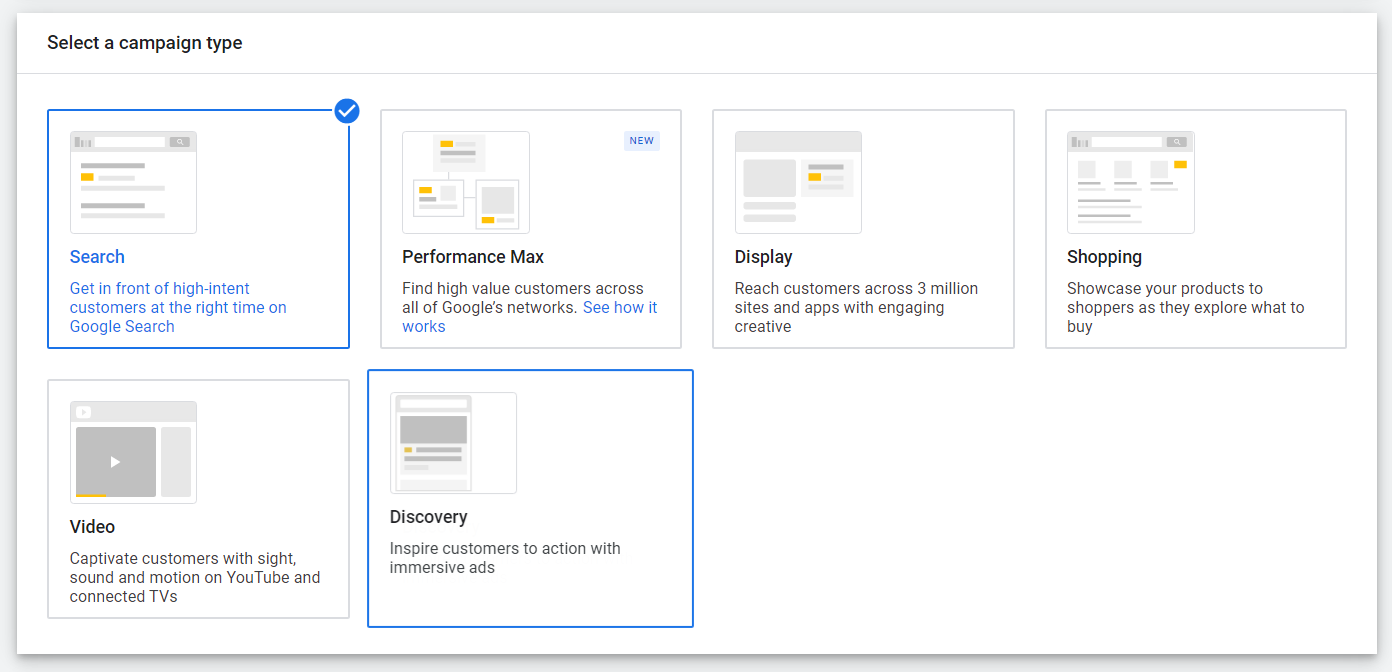Click the Display campaign layout icon
The image size is (1392, 672).
tap(797, 182)
